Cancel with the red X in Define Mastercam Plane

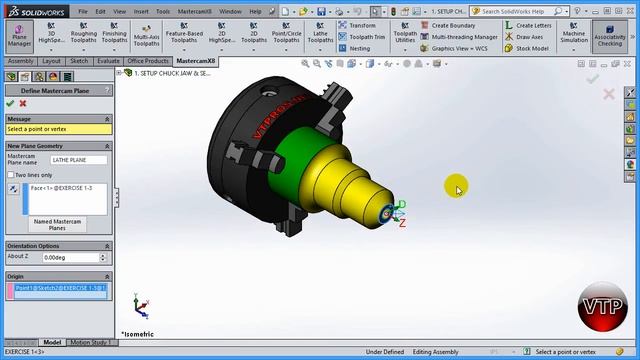click(x=23, y=104)
